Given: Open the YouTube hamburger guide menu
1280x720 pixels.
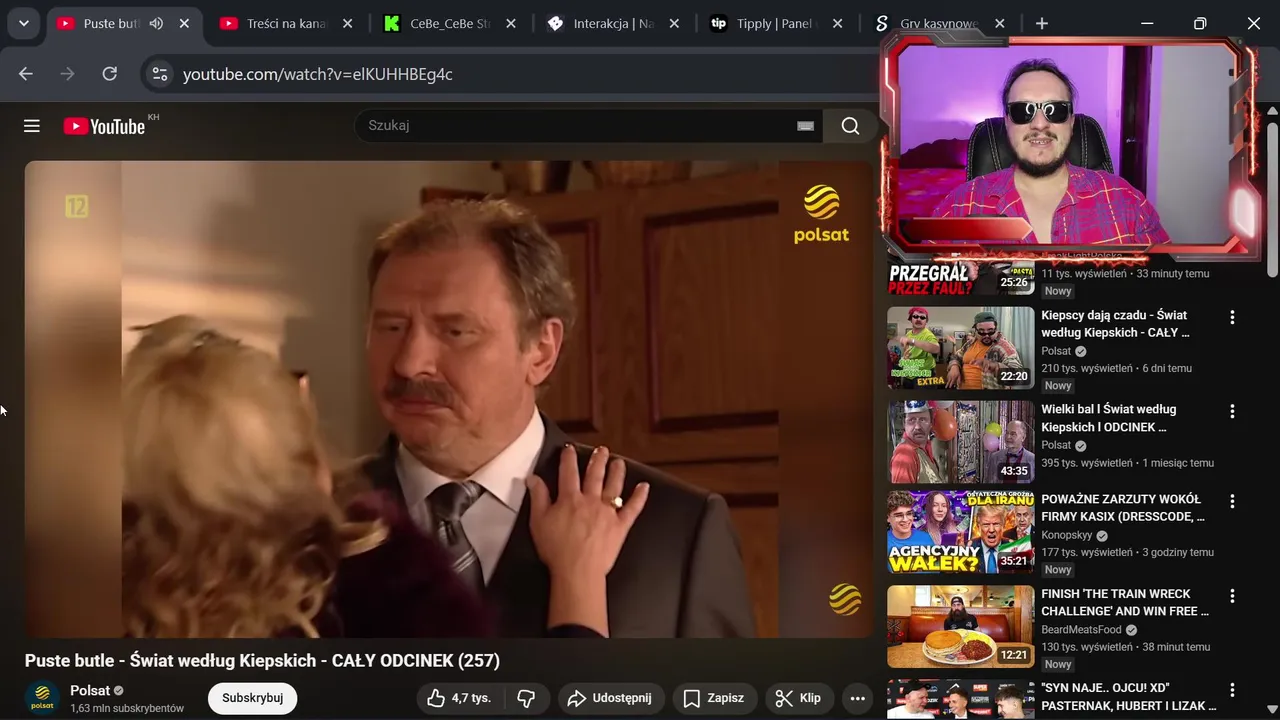Looking at the screenshot, I should (x=32, y=126).
